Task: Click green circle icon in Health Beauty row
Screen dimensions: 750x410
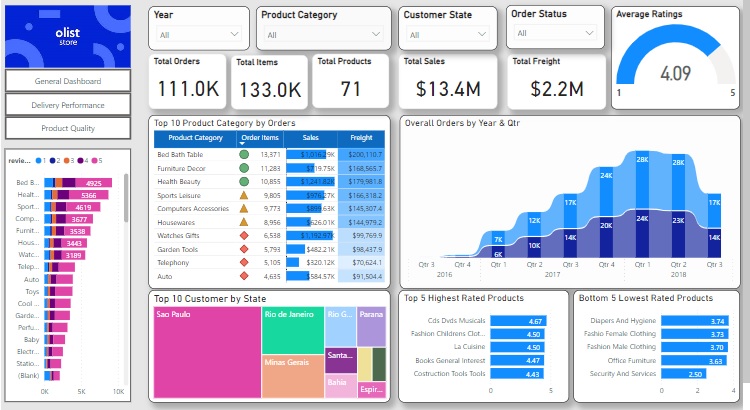Action: pos(244,182)
